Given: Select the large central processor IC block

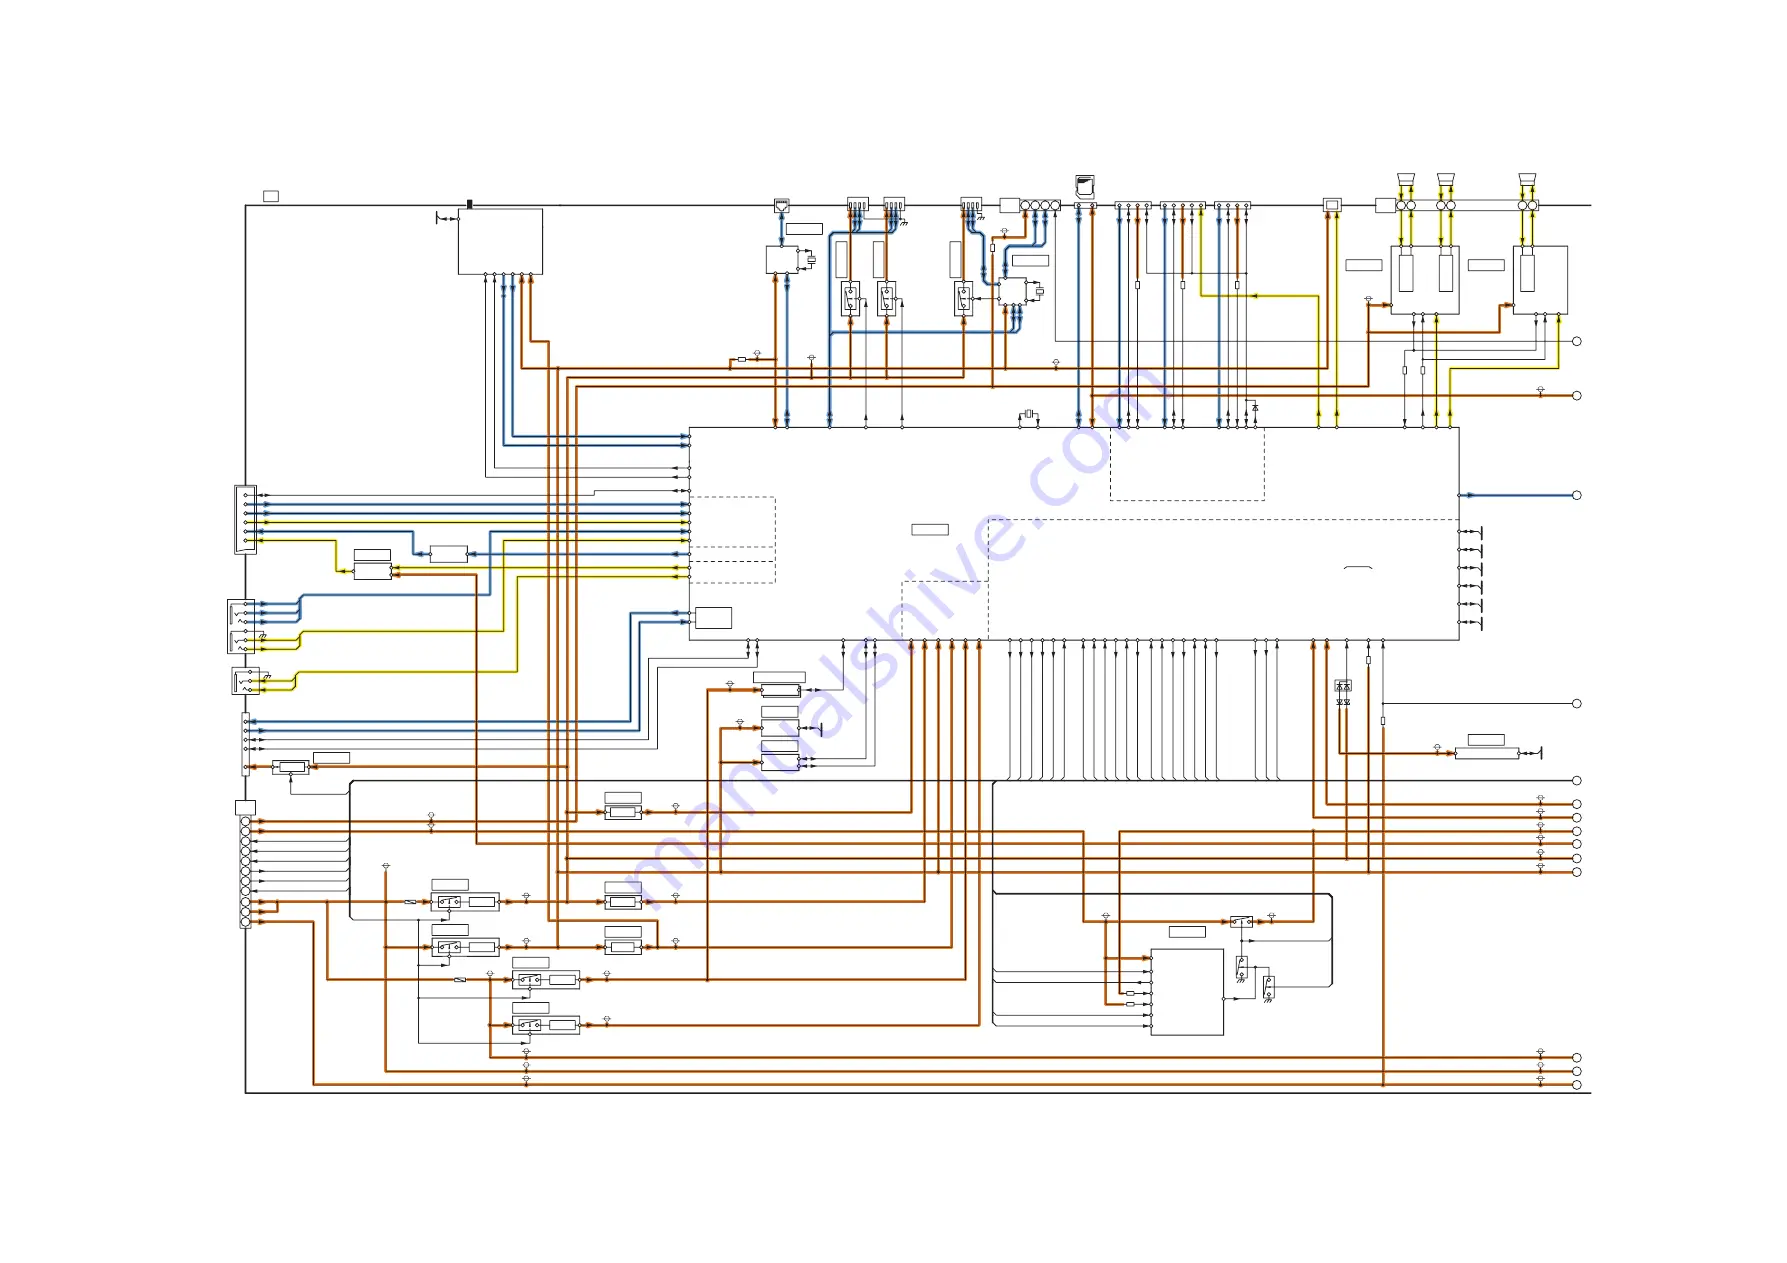Looking at the screenshot, I should click(x=1073, y=534).
